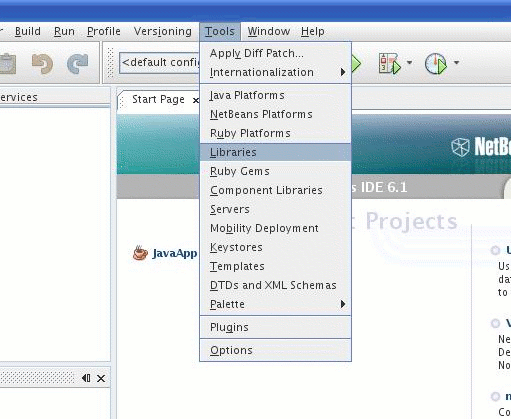Click the JavaApp coffee cup icon
The height and width of the screenshot is (419, 511).
(140, 253)
